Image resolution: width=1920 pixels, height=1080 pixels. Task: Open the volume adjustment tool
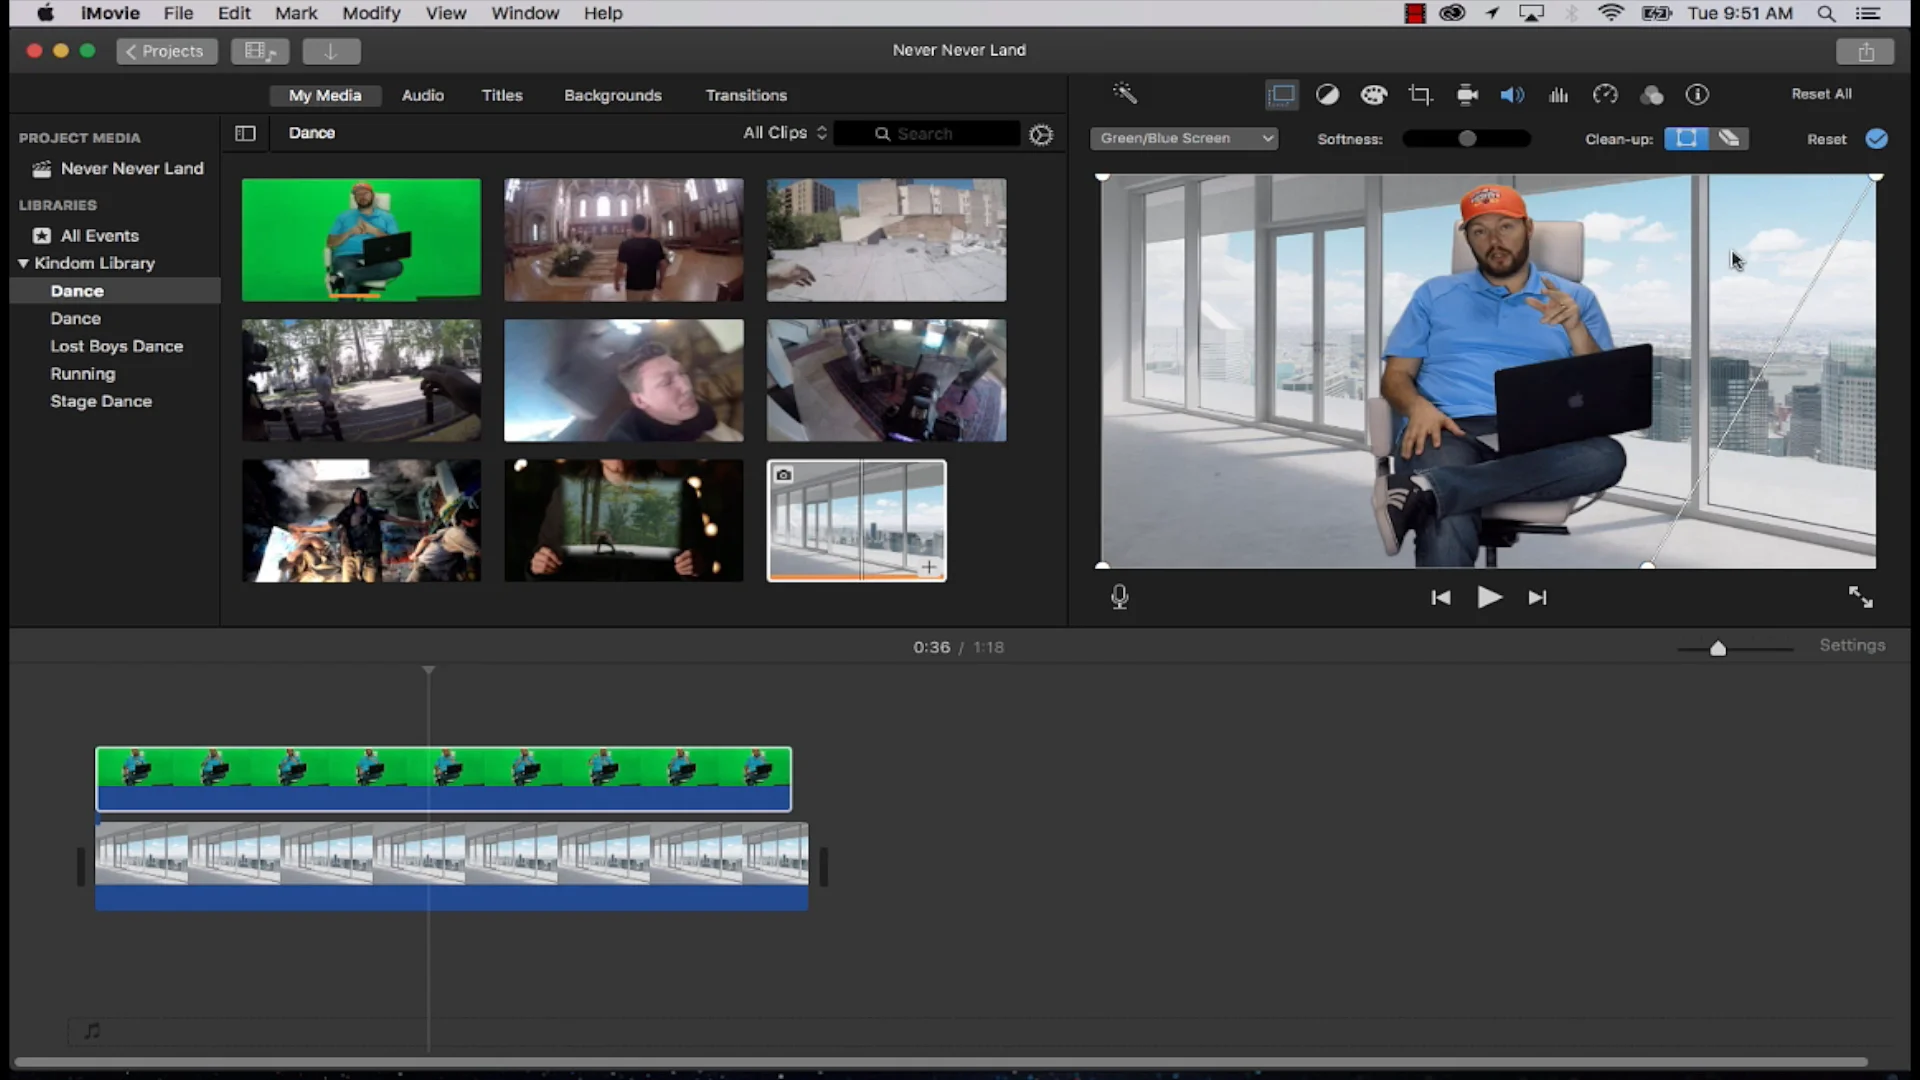coord(1512,95)
